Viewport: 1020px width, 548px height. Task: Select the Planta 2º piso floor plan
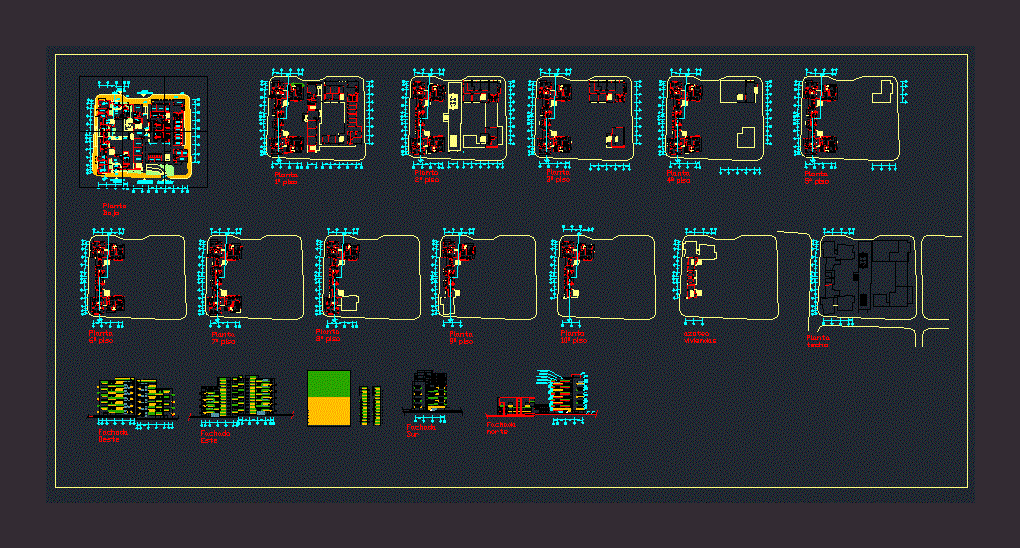point(459,117)
